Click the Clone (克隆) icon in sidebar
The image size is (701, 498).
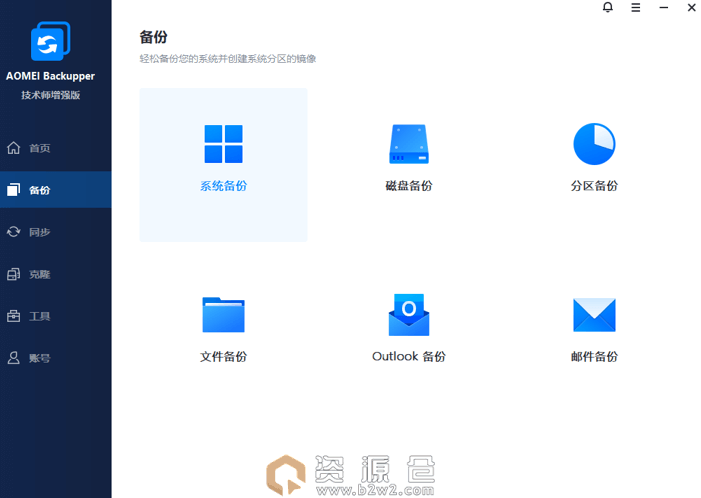(x=14, y=274)
